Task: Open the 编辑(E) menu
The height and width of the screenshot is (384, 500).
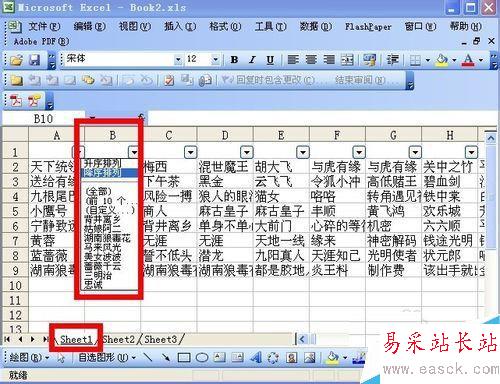Action: tap(89, 26)
